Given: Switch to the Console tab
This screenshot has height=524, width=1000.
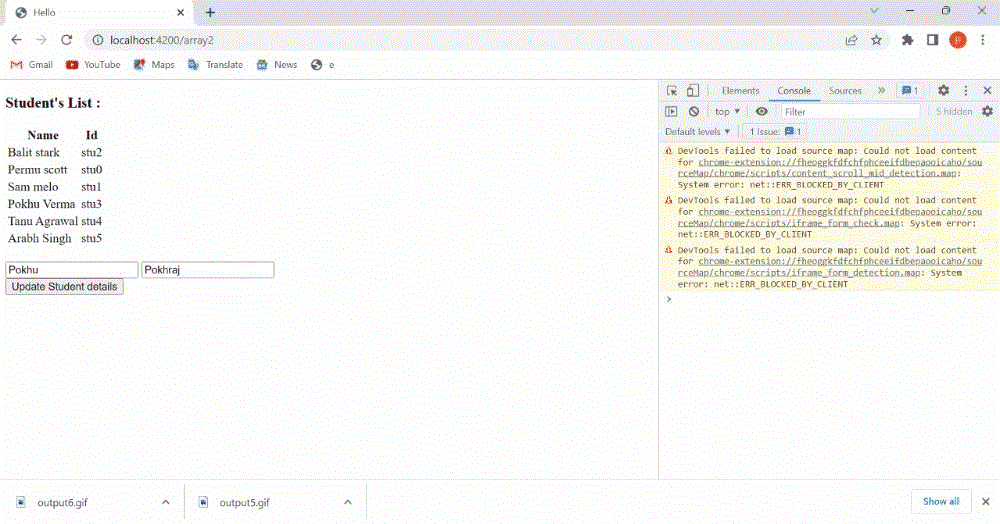Looking at the screenshot, I should click(x=793, y=91).
